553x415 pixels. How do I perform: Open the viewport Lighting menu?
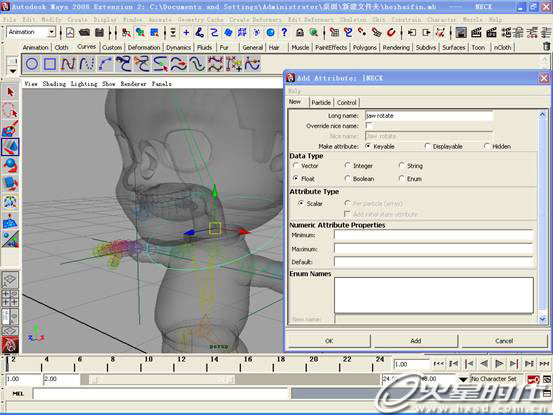84,84
